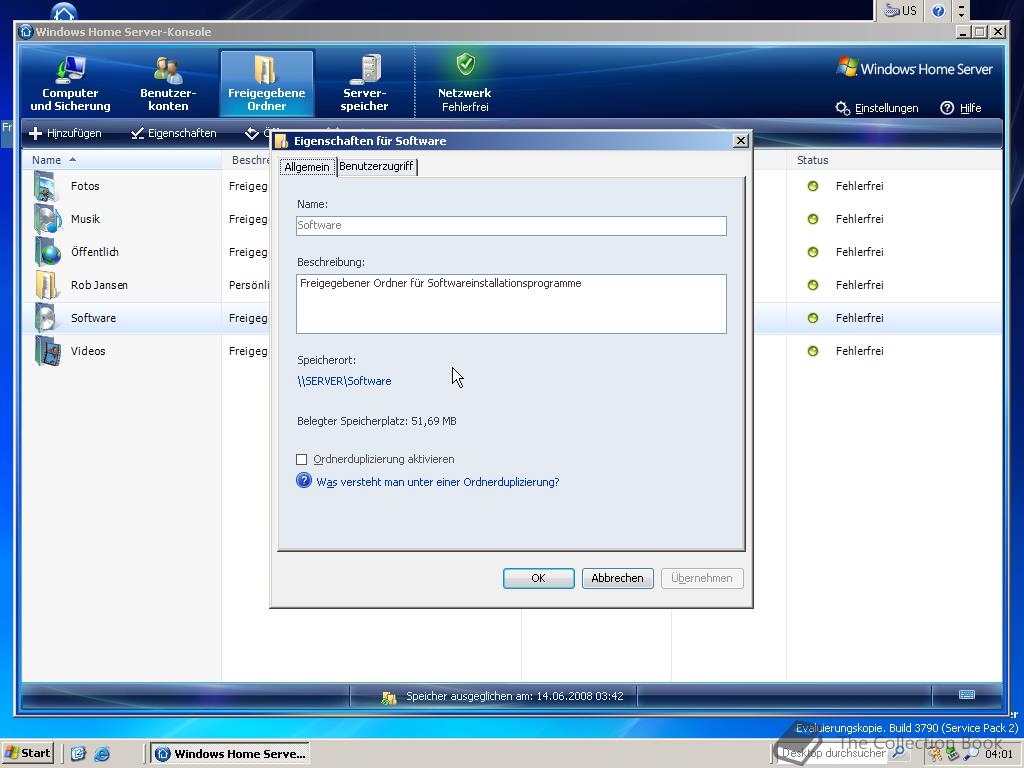
Task: Sort by Name column header
Action: point(121,160)
